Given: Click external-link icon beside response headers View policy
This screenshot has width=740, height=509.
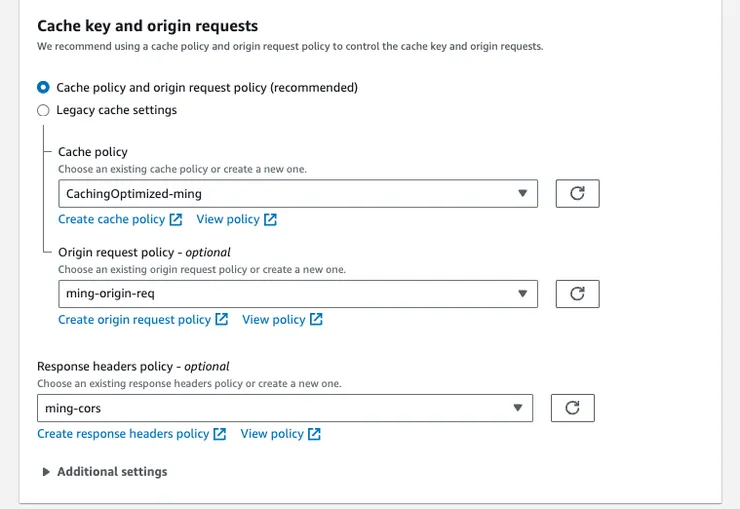Looking at the screenshot, I should [314, 433].
